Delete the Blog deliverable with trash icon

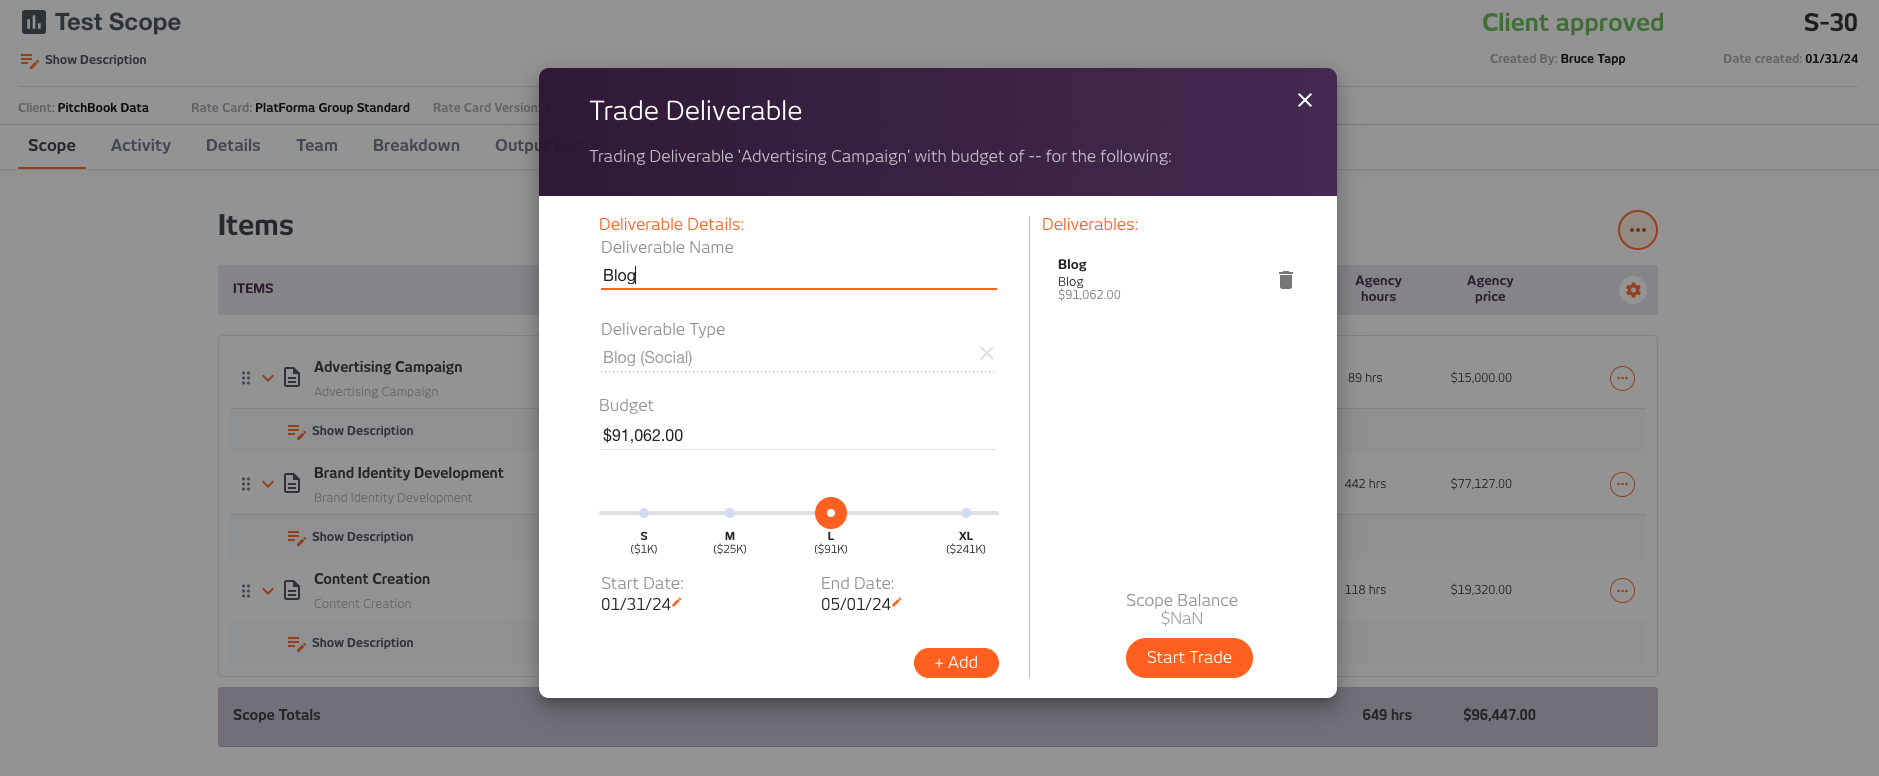point(1286,280)
